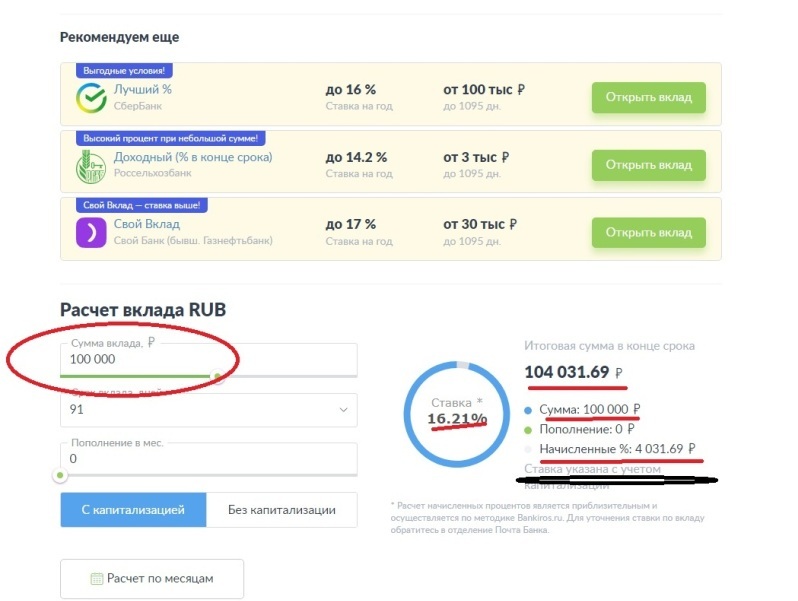The width and height of the screenshot is (798, 601).
Task: Click the Итоговая сумма в конце срока label
Action: [609, 346]
